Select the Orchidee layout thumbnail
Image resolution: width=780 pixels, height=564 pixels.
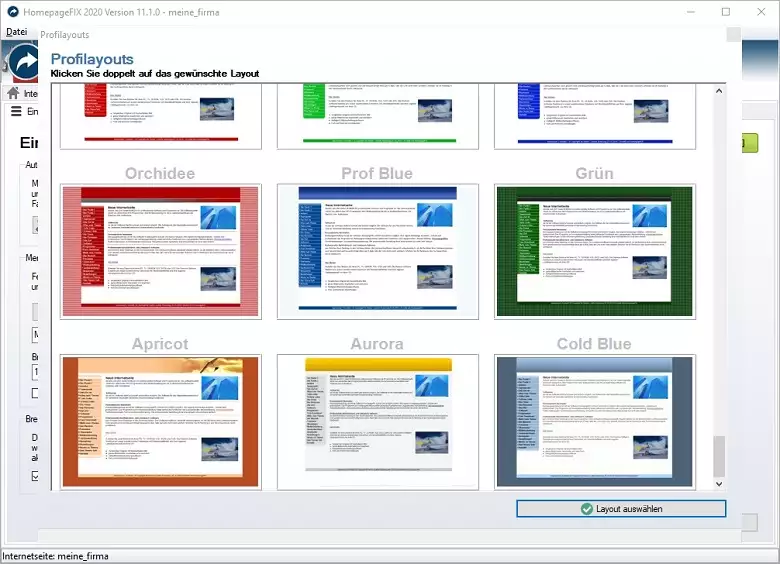161,252
